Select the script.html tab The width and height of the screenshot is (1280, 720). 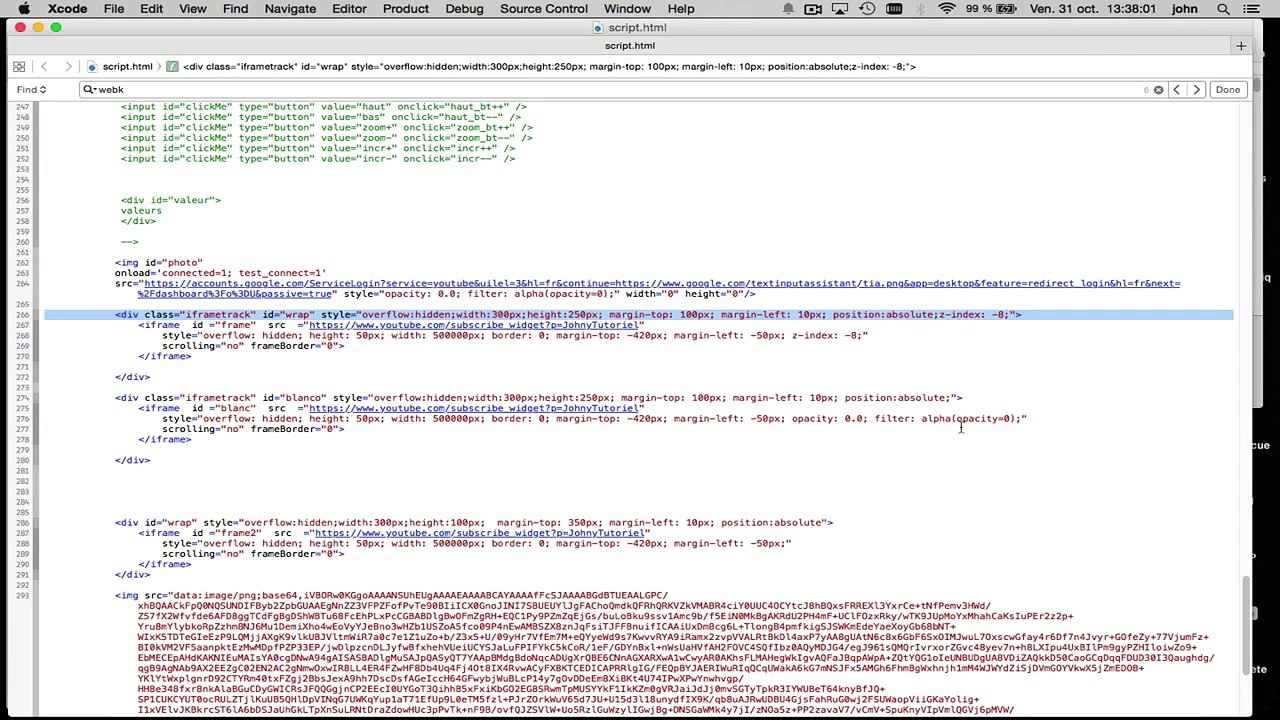[x=630, y=46]
